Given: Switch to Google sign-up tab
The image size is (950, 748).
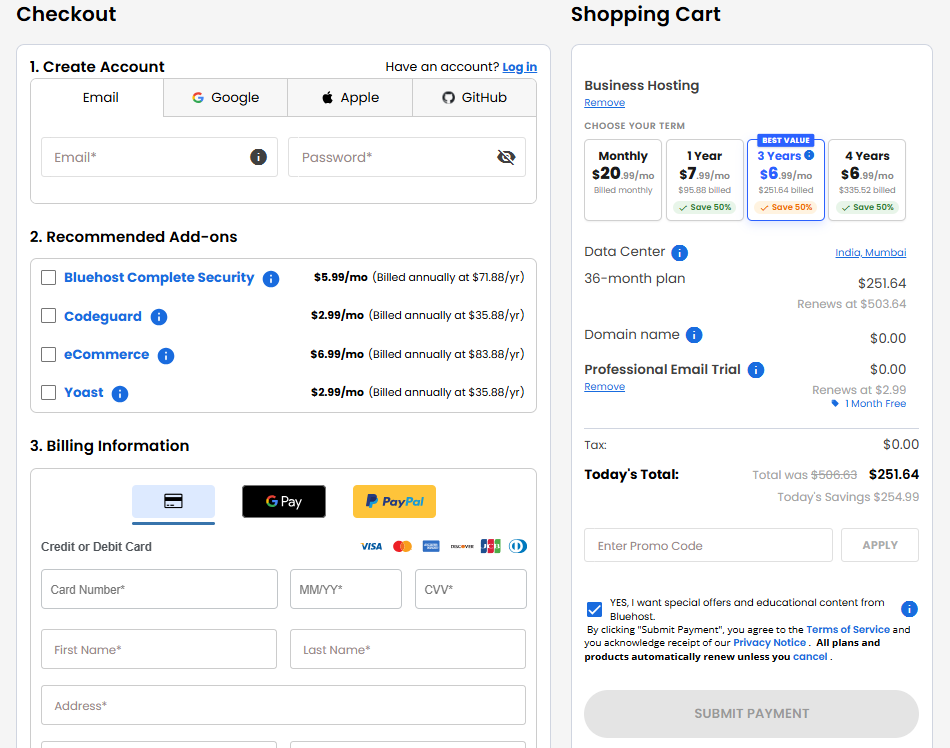Looking at the screenshot, I should [x=225, y=98].
